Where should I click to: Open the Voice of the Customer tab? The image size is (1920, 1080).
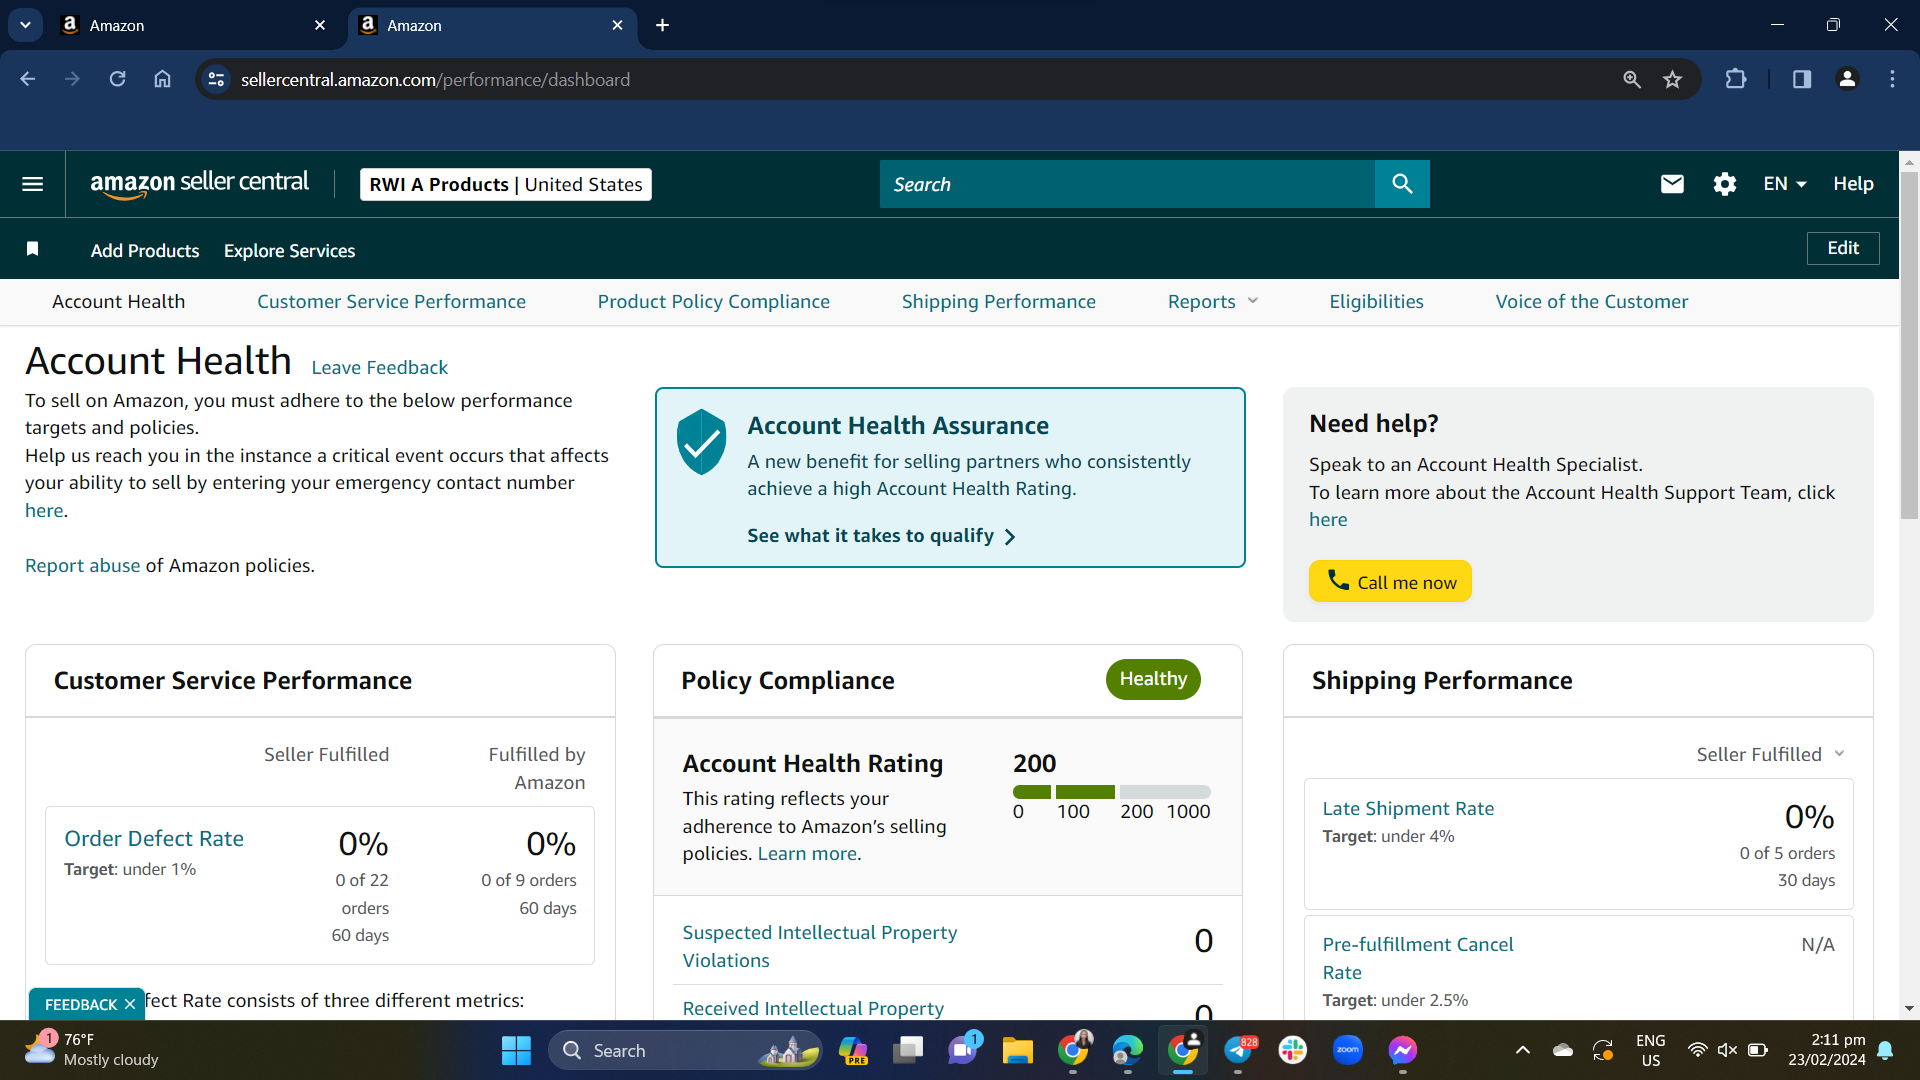(x=1592, y=302)
